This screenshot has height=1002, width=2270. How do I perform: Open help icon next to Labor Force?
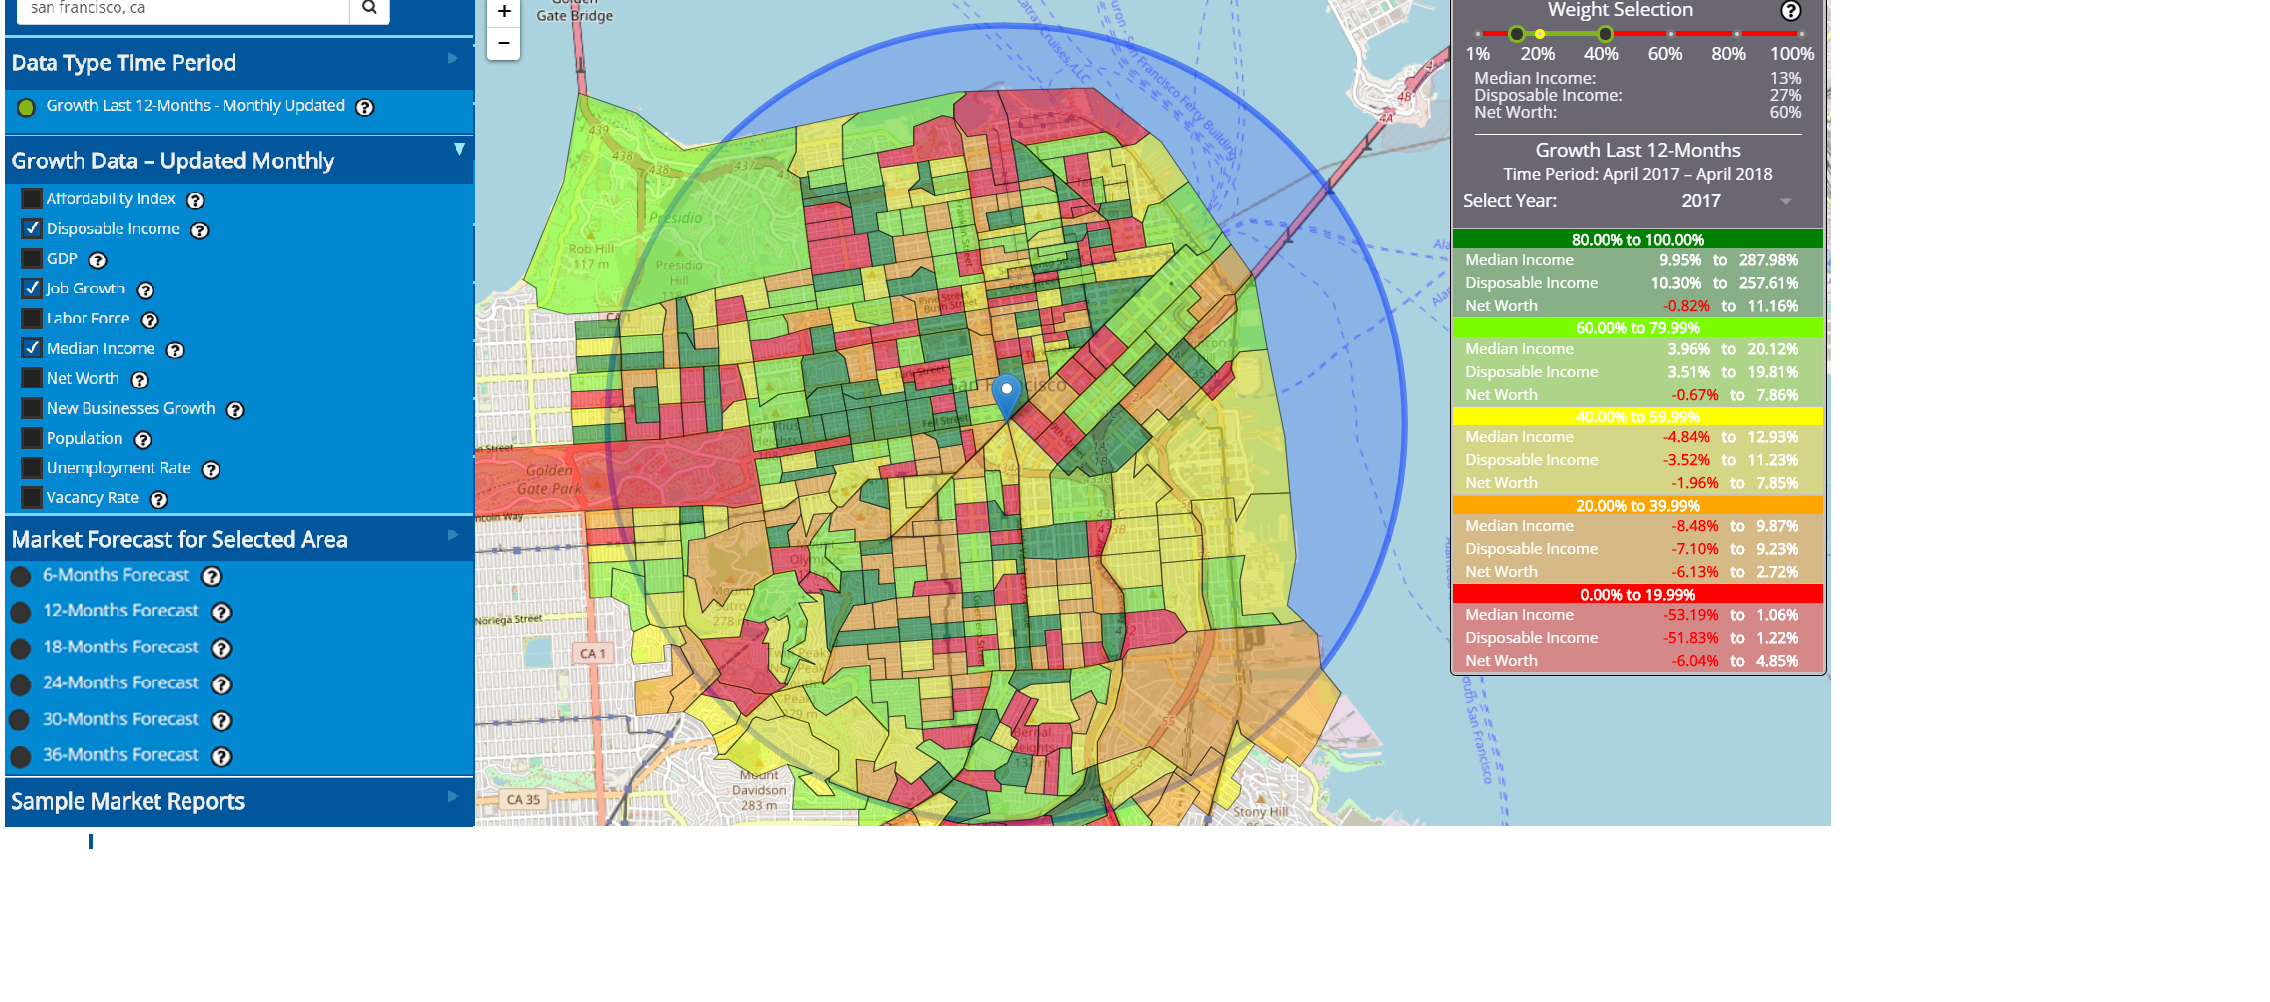point(150,320)
